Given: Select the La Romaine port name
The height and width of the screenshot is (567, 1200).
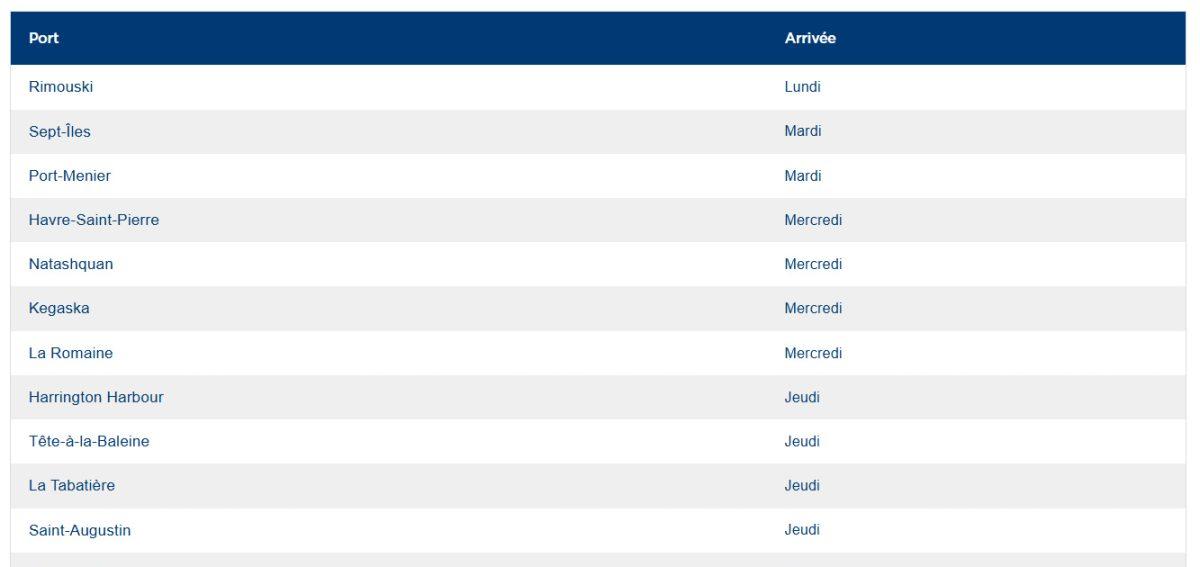Looking at the screenshot, I should pyautogui.click(x=71, y=353).
